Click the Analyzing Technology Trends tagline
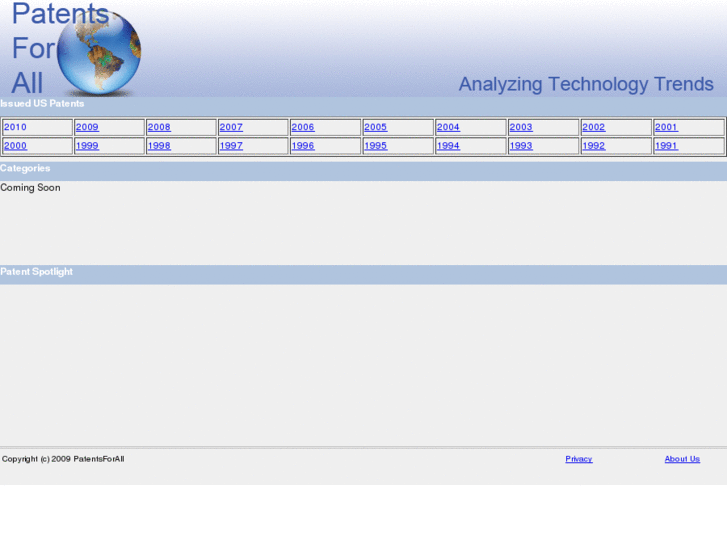The width and height of the screenshot is (727, 545). 586,84
